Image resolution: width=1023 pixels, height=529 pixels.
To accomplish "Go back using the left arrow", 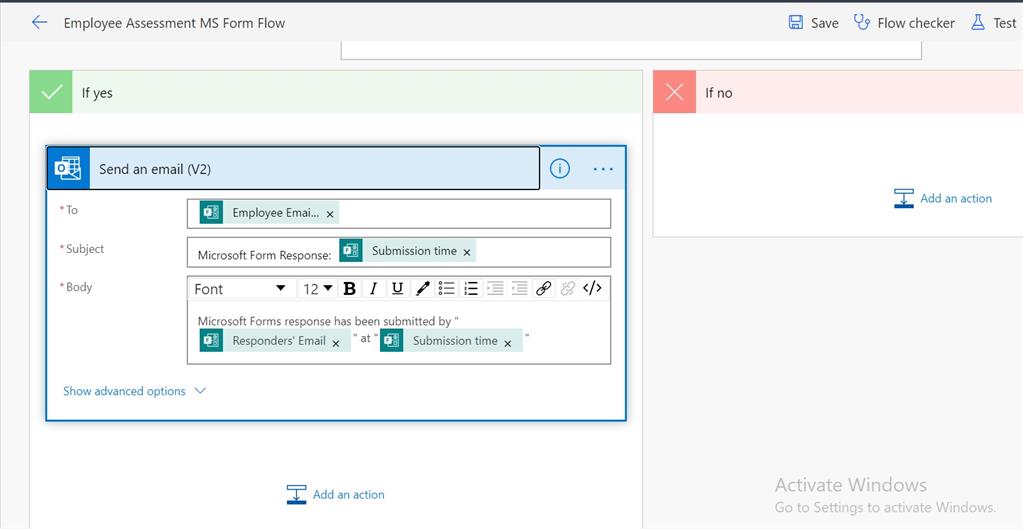I will click(x=40, y=23).
